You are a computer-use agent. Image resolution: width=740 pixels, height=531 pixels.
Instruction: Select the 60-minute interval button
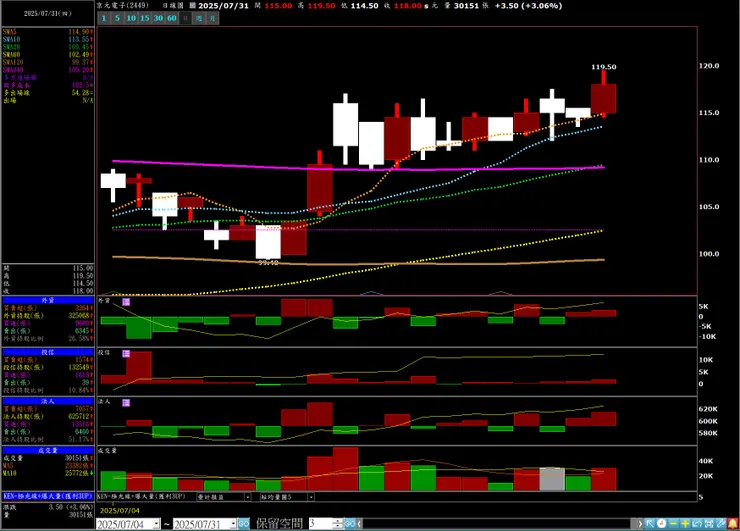click(172, 18)
